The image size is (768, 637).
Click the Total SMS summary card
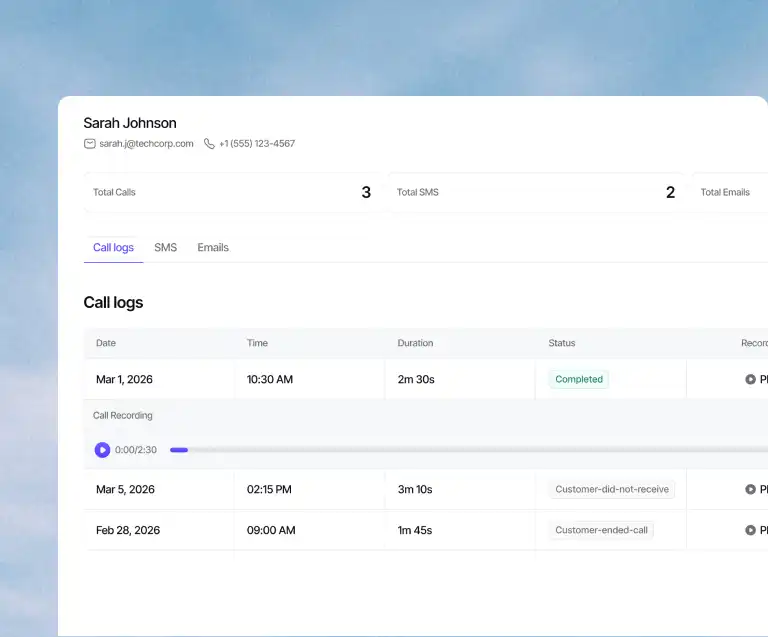(536, 192)
